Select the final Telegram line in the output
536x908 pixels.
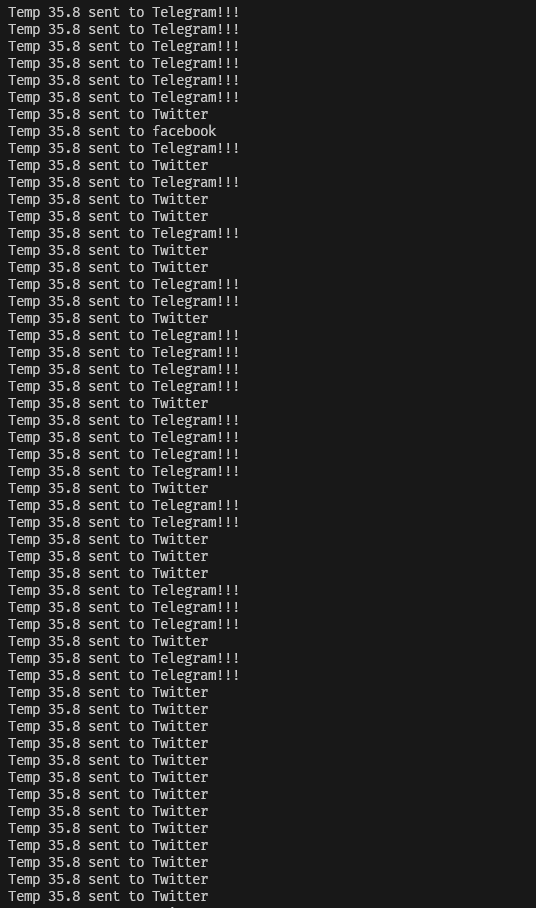pyautogui.click(x=123, y=675)
